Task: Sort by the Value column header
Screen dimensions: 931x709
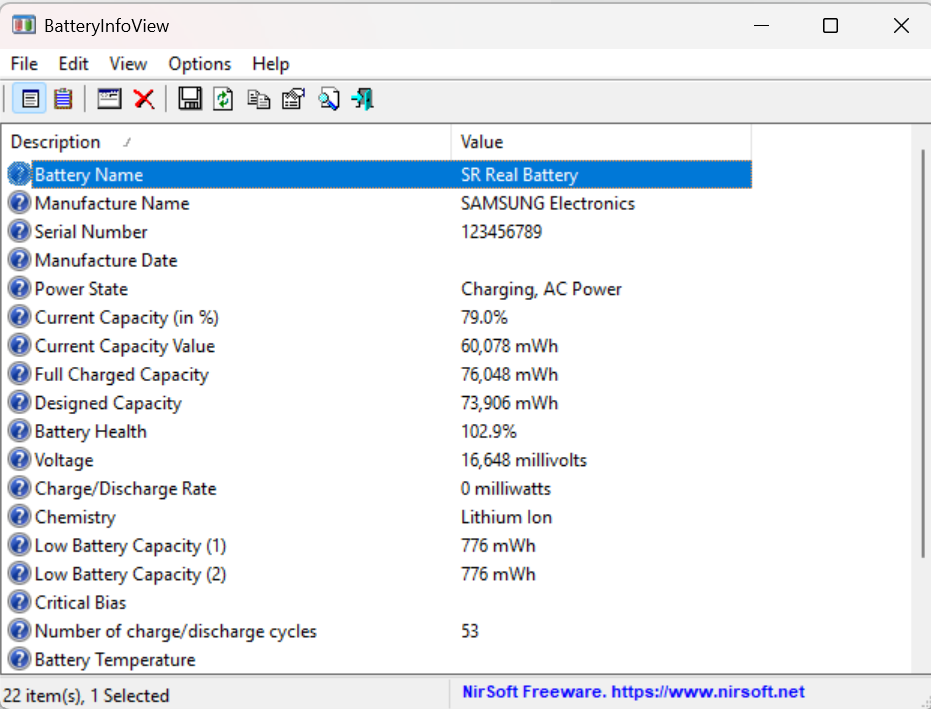Action: point(601,142)
